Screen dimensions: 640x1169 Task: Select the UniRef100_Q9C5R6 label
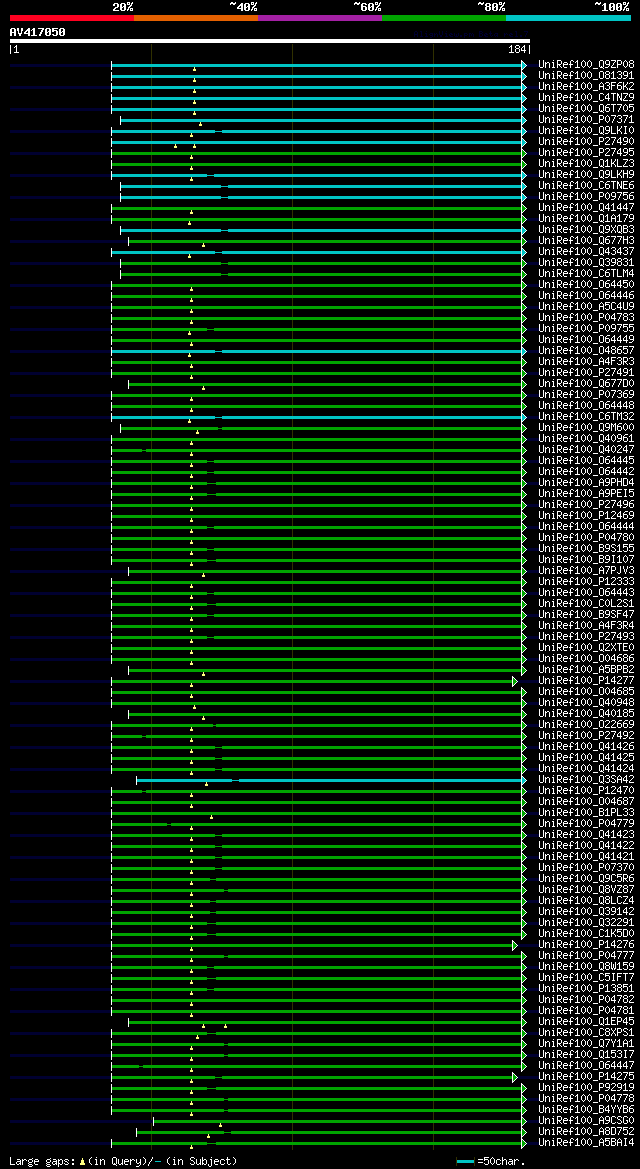pos(586,878)
